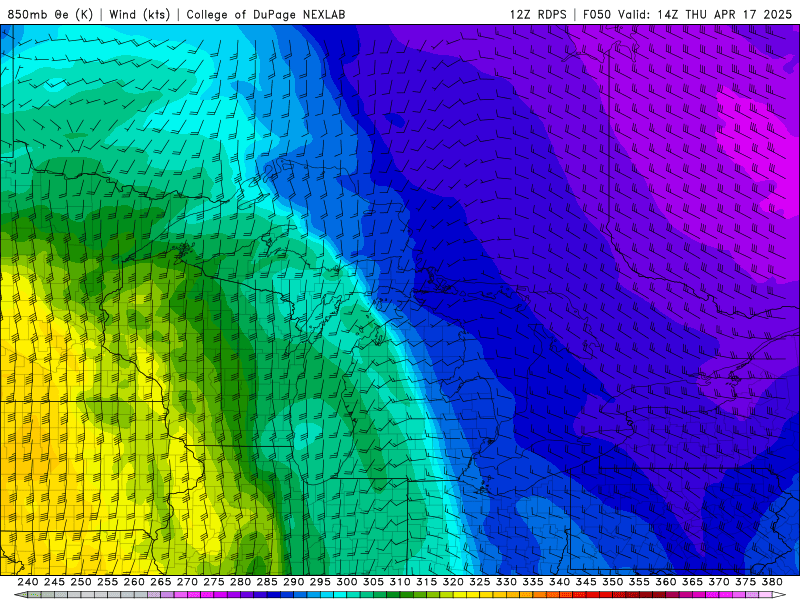Viewport: 800px width, 600px height.
Task: Select the 340 value on color scale
Action: pyautogui.click(x=559, y=582)
